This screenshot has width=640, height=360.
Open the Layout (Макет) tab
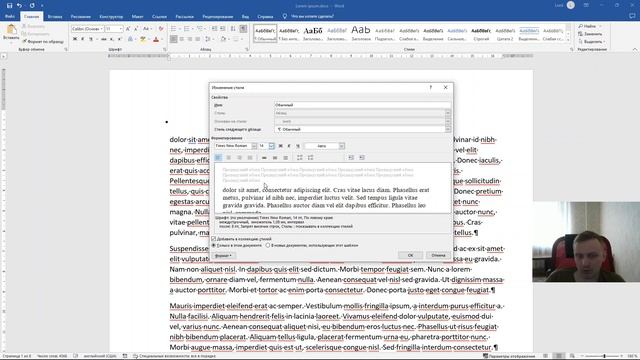(x=138, y=17)
